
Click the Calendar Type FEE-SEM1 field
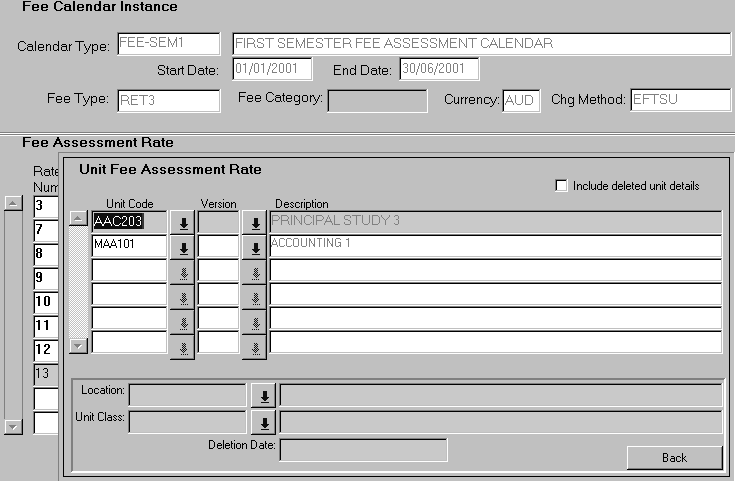point(168,43)
